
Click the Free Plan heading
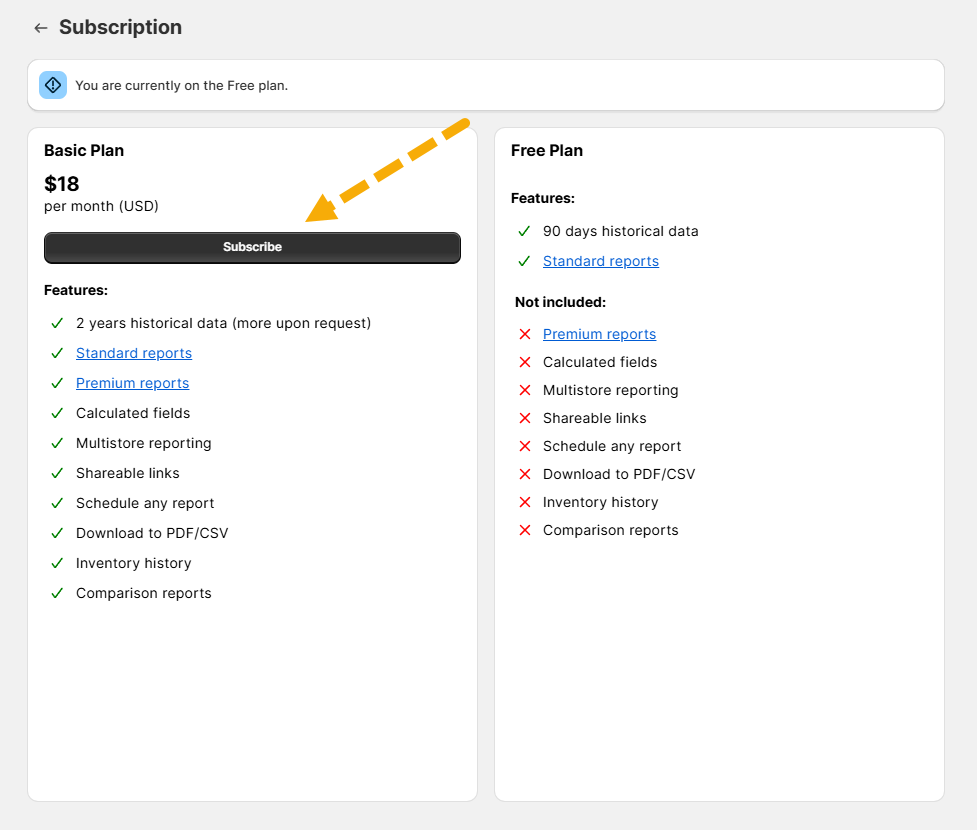[x=547, y=150]
